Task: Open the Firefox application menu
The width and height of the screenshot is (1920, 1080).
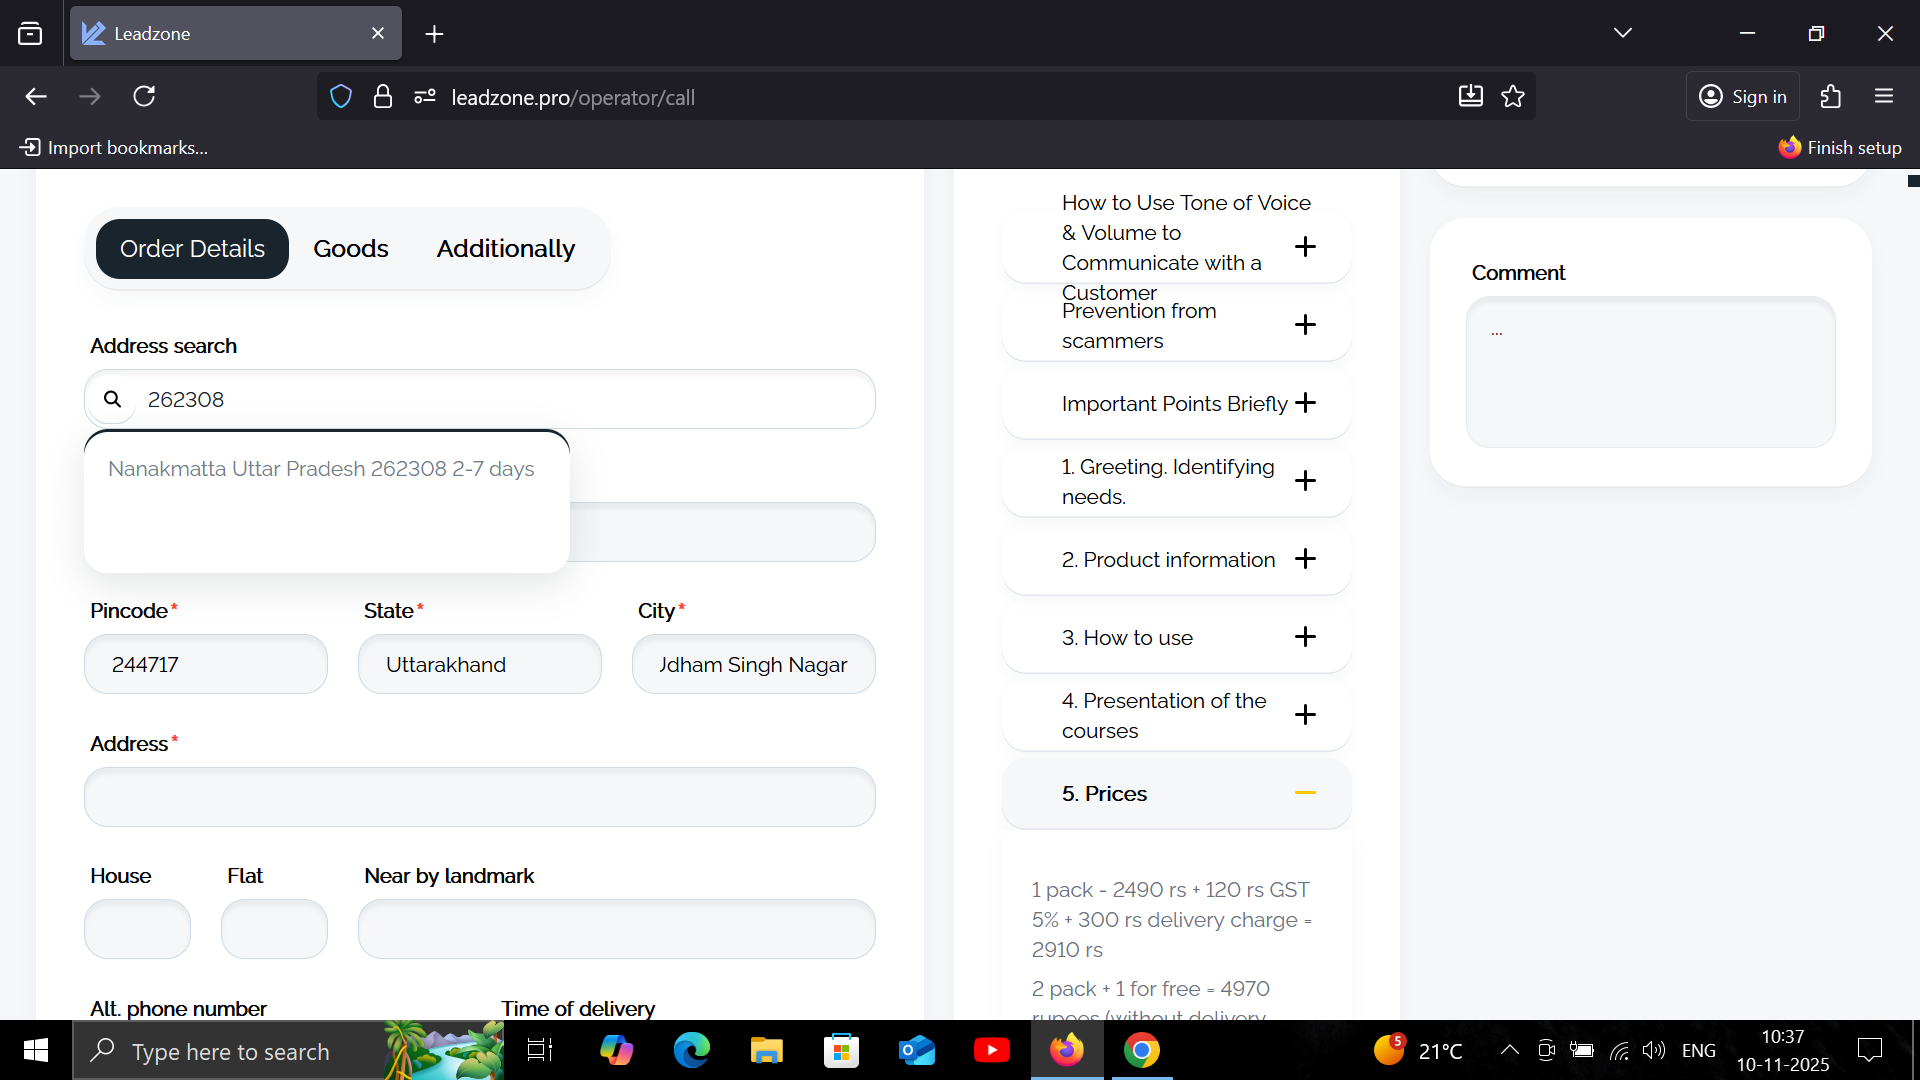Action: point(1884,96)
